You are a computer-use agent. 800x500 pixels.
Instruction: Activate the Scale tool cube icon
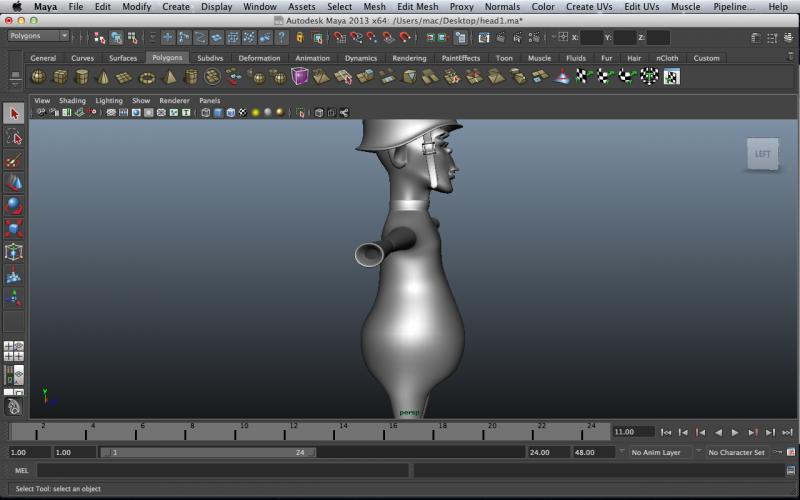pos(14,229)
